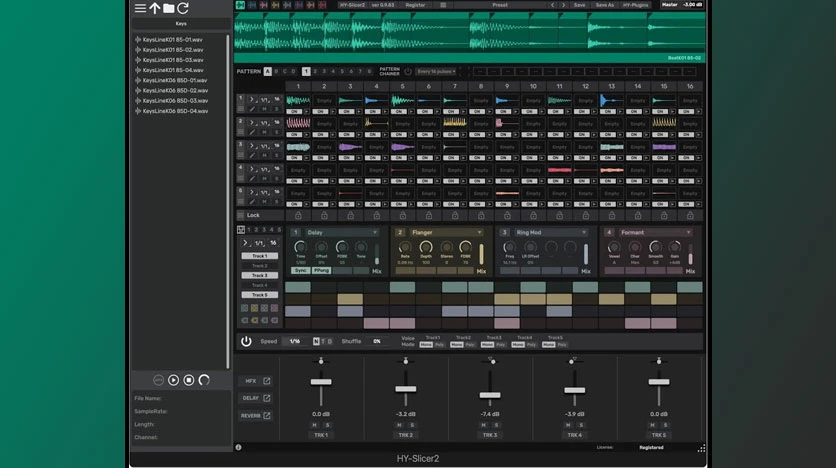Open the folder browse icon
The height and width of the screenshot is (468, 836).
tap(168, 8)
